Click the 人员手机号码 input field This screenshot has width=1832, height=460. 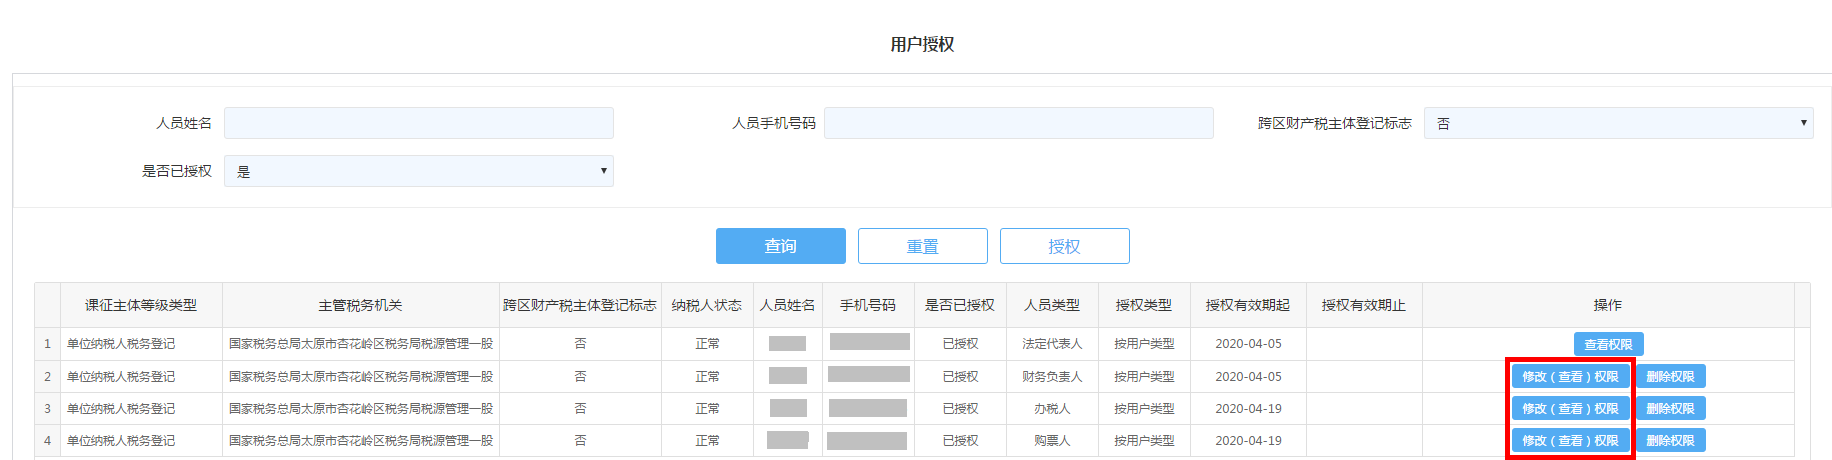tap(1018, 123)
